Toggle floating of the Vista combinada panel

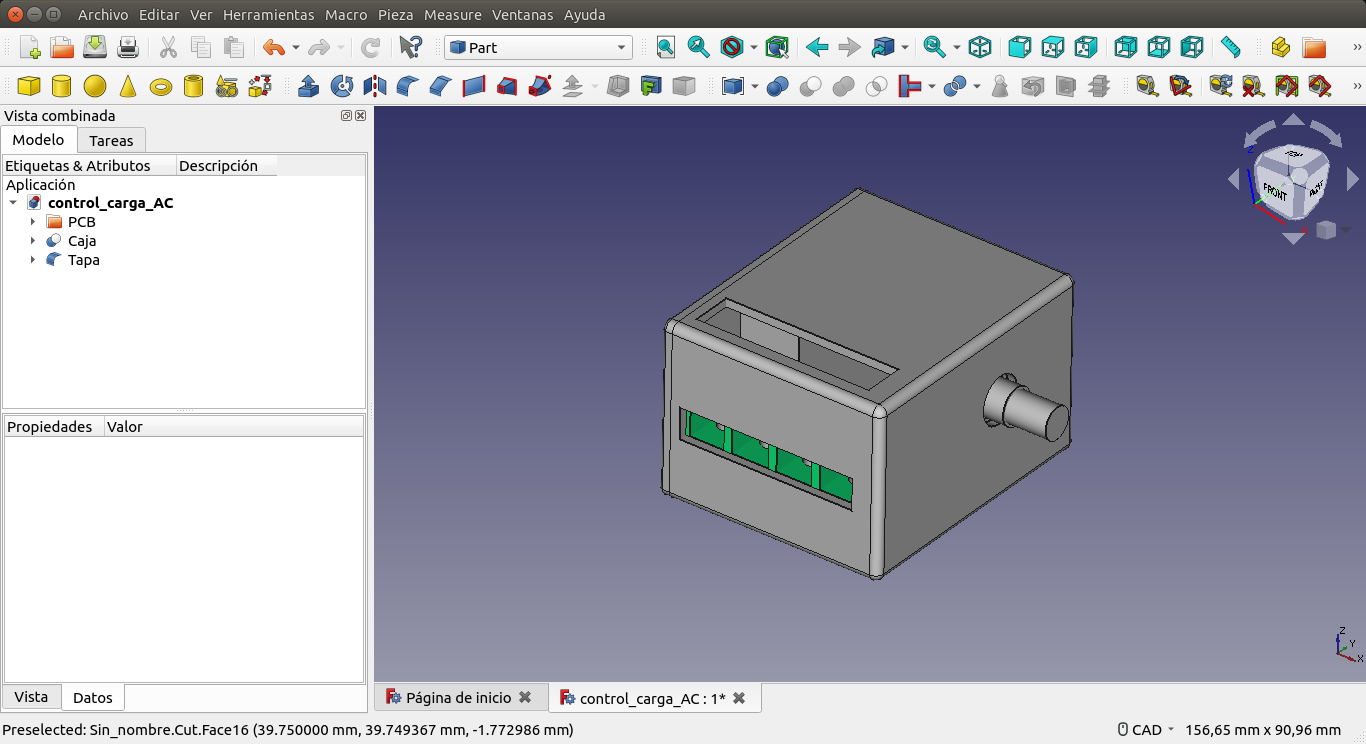(346, 116)
